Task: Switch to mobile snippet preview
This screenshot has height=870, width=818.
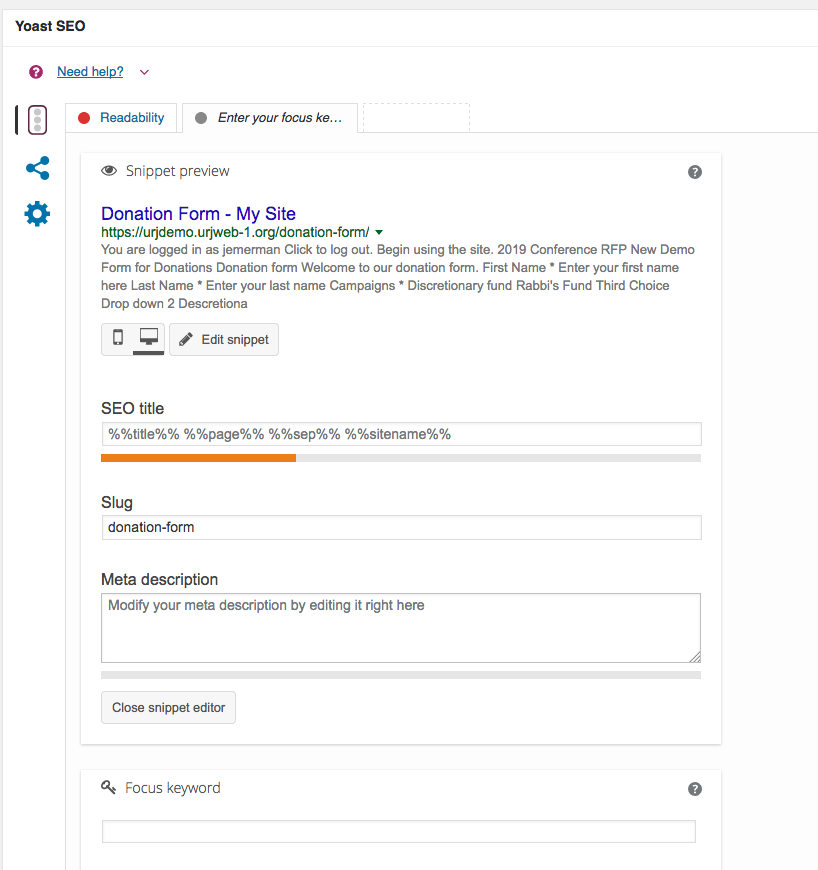Action: 118,339
